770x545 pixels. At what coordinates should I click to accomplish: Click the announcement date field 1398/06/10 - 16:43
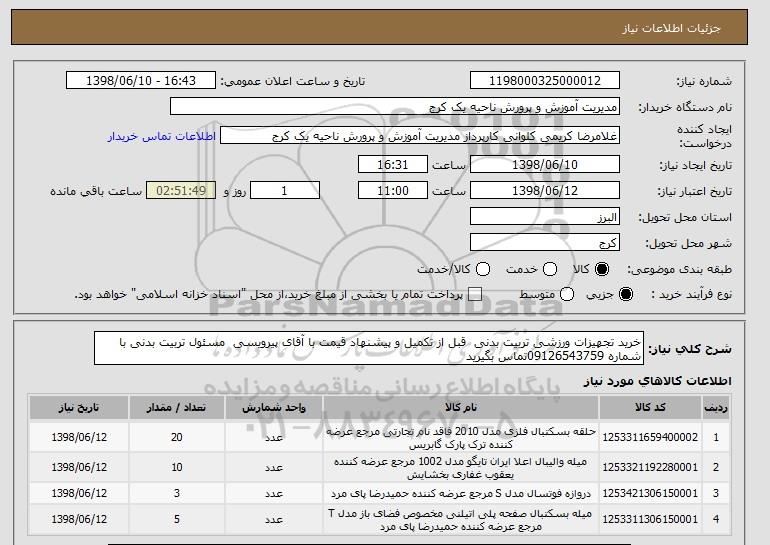tap(141, 81)
